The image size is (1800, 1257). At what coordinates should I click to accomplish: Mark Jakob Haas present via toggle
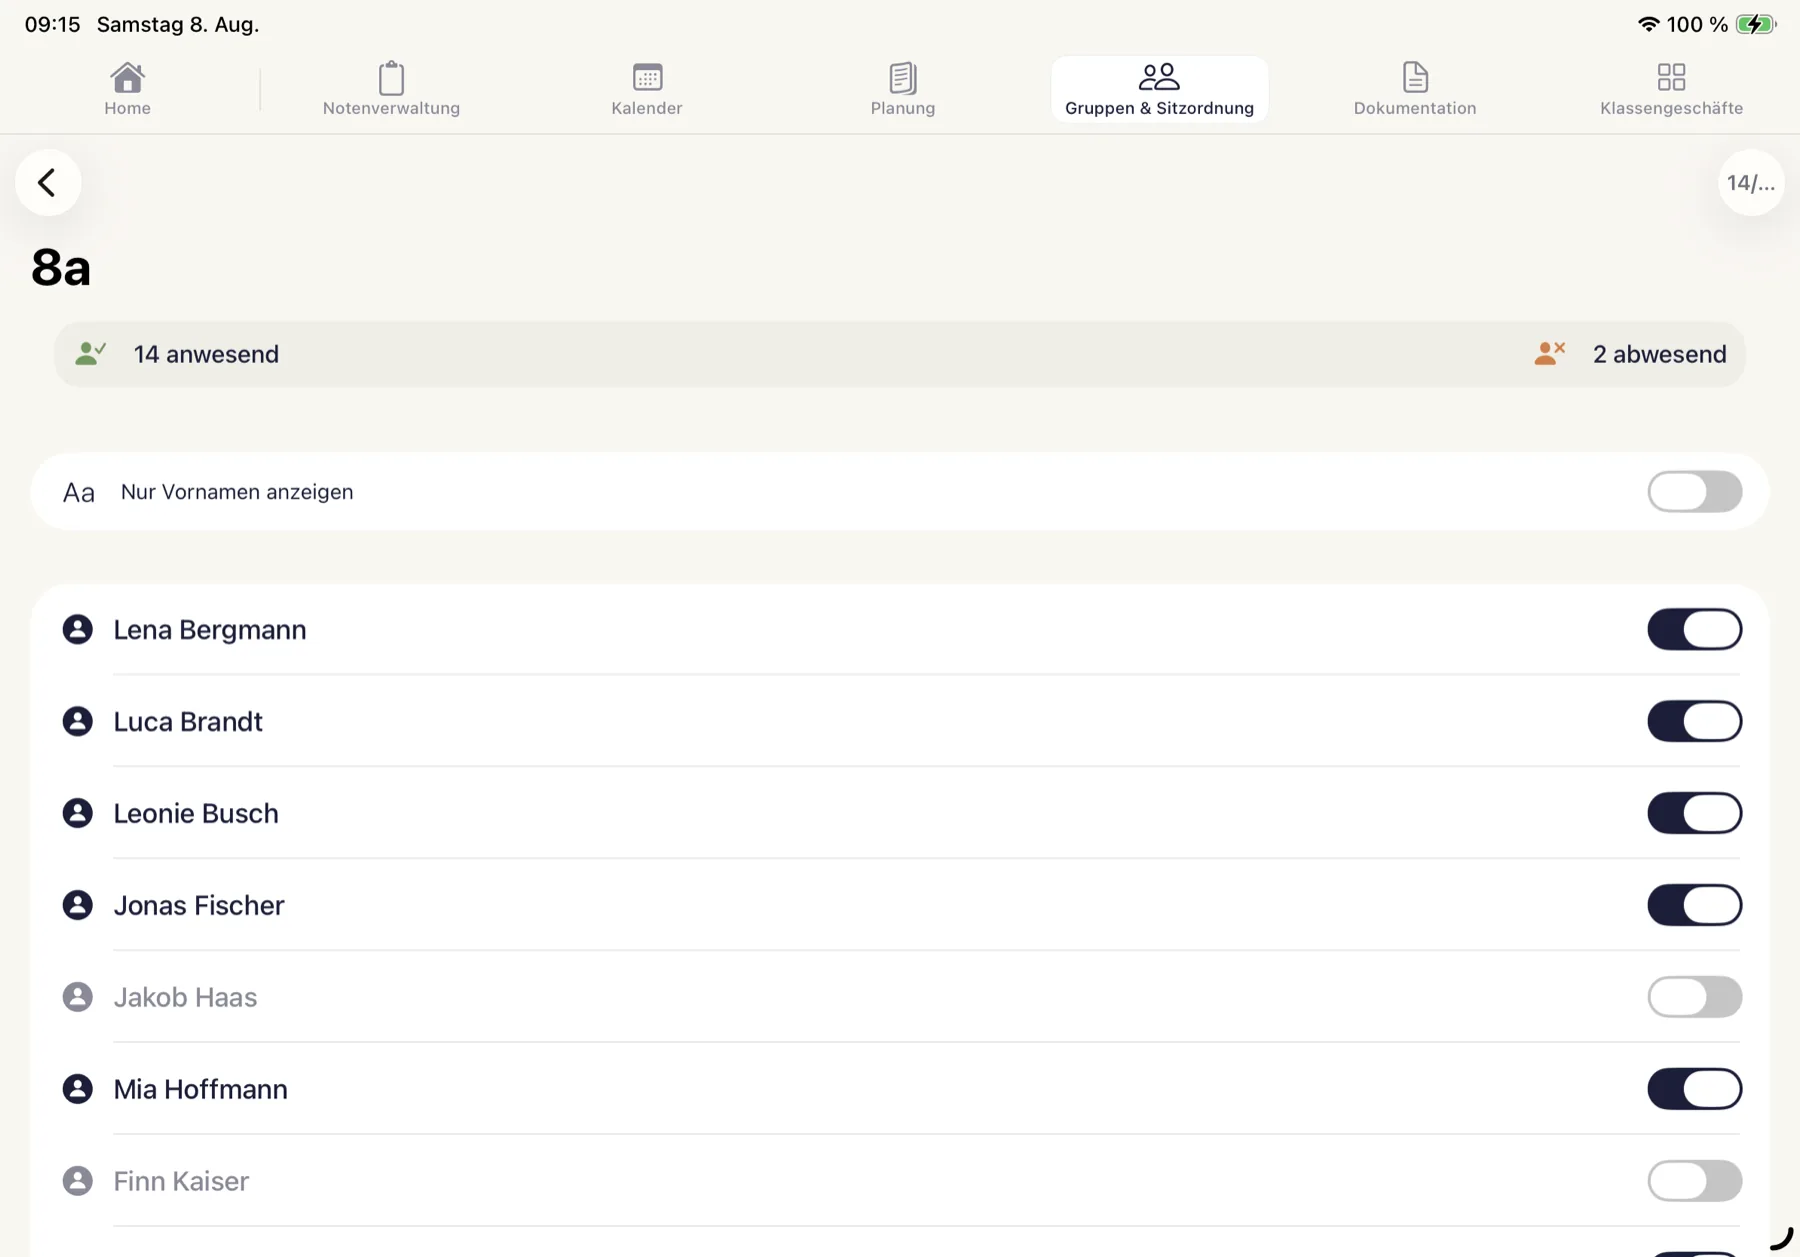[1695, 998]
